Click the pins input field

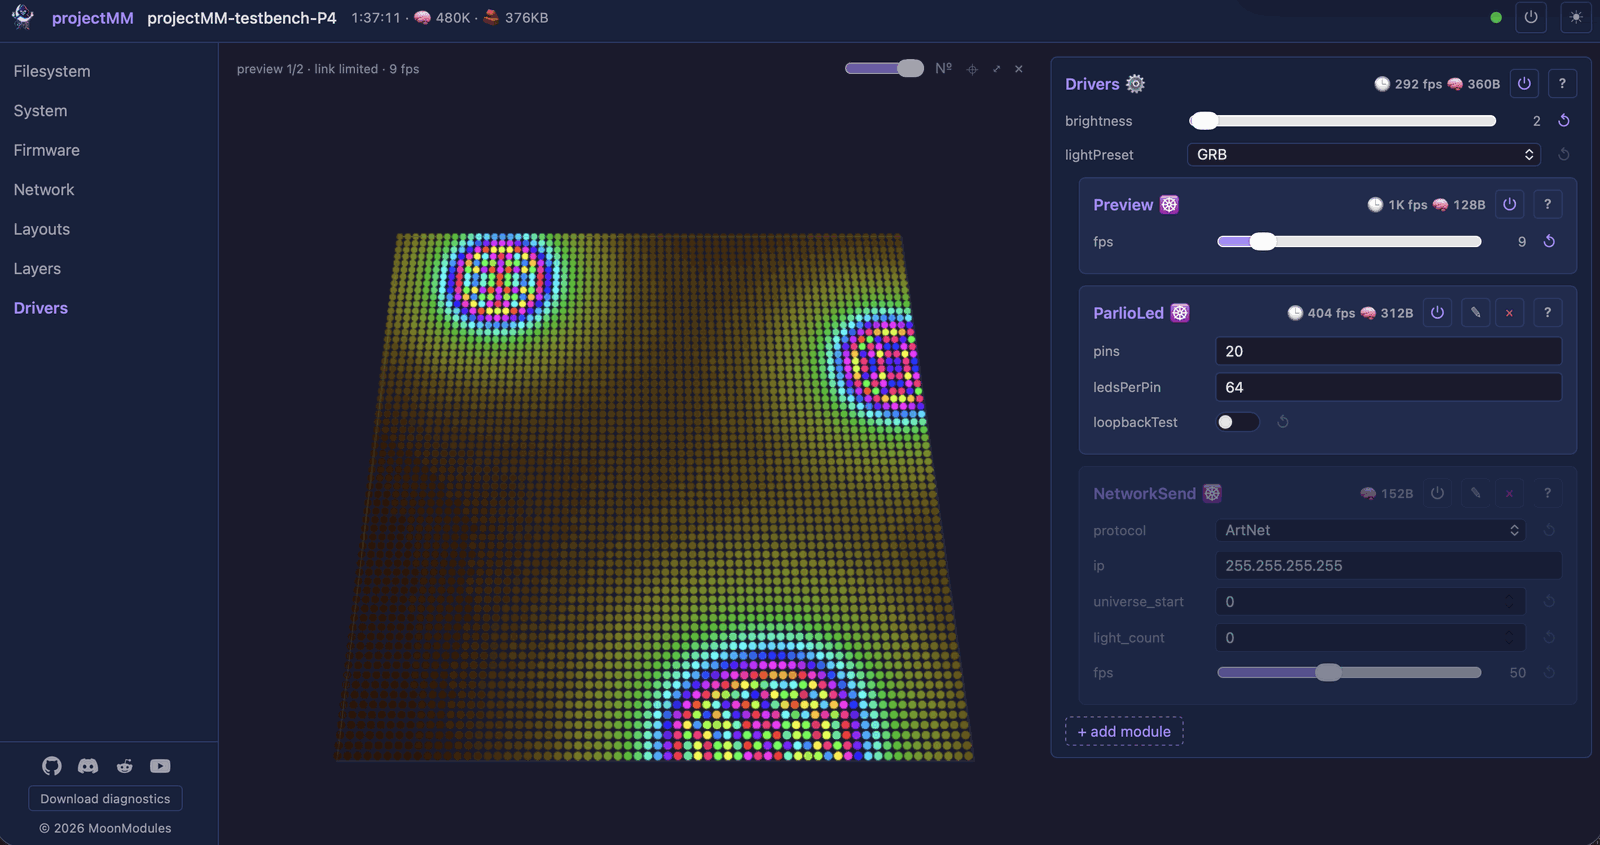[x=1388, y=351]
